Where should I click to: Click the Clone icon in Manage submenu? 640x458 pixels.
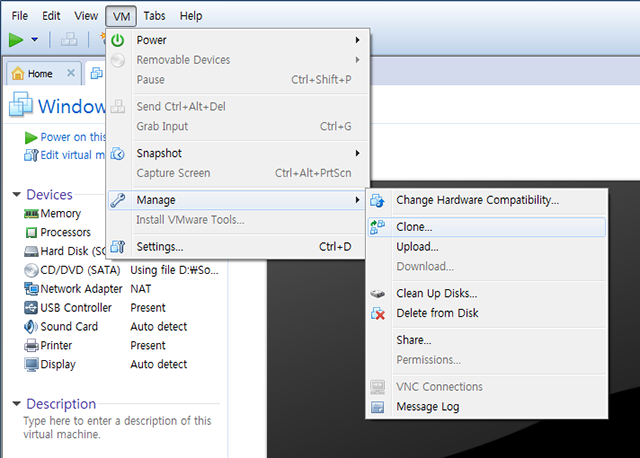(377, 227)
